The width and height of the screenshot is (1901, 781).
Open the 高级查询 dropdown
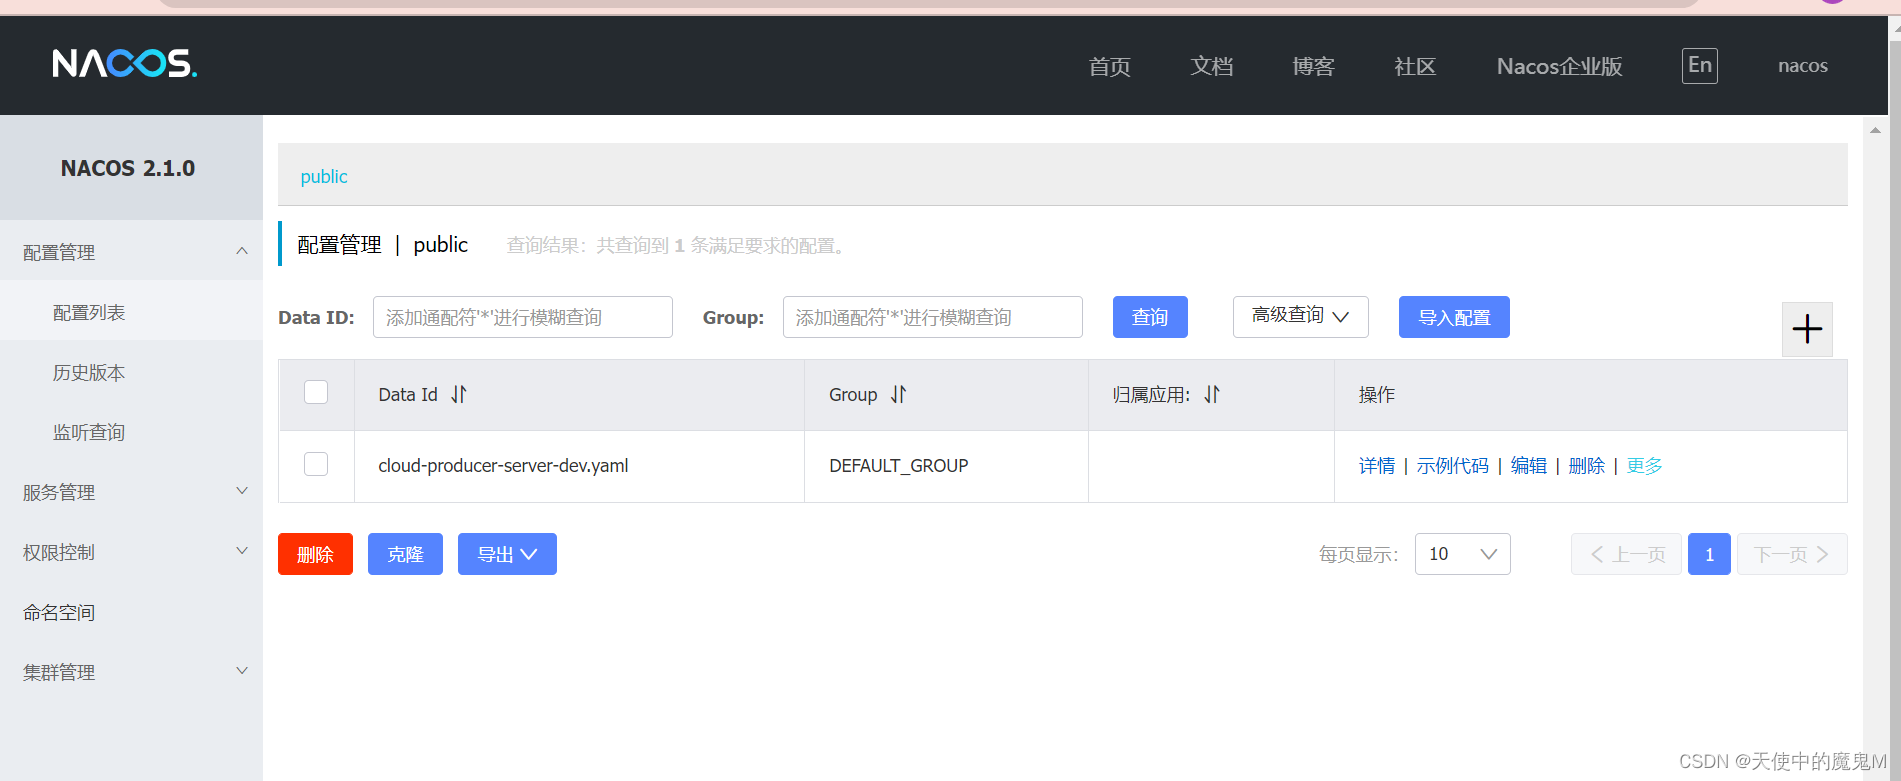tap(1300, 316)
